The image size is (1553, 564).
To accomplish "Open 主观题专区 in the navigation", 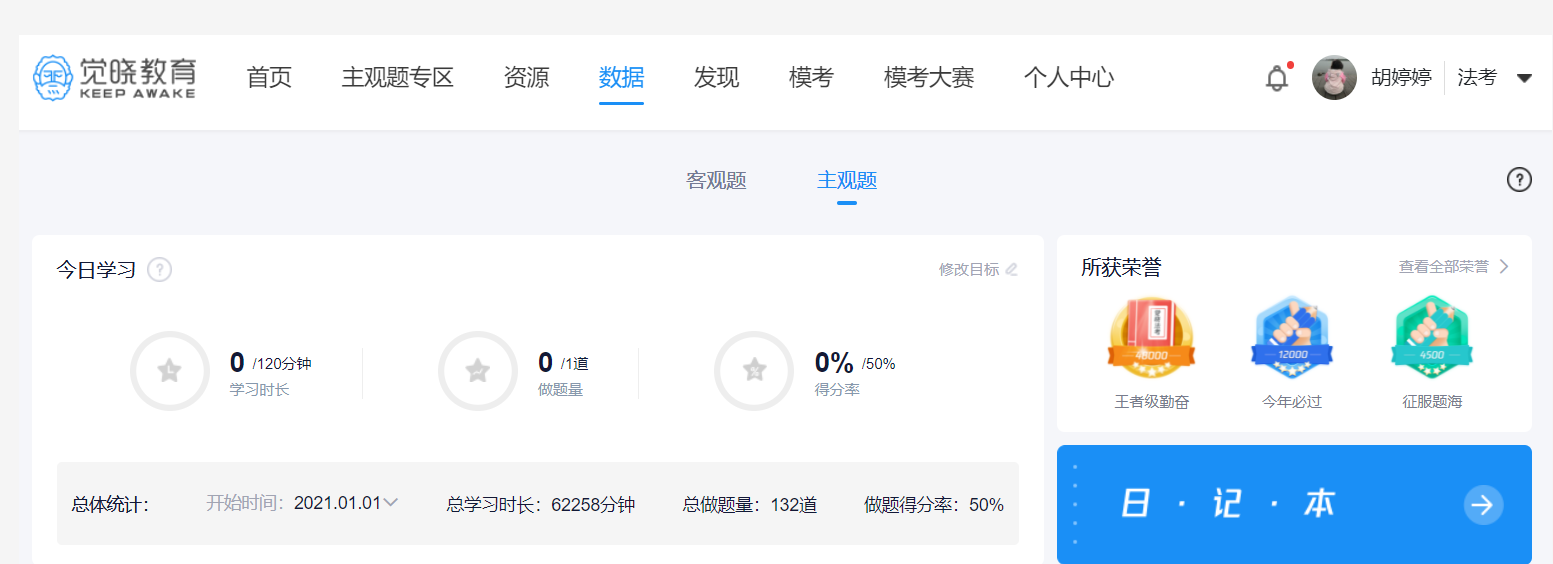I will [398, 77].
